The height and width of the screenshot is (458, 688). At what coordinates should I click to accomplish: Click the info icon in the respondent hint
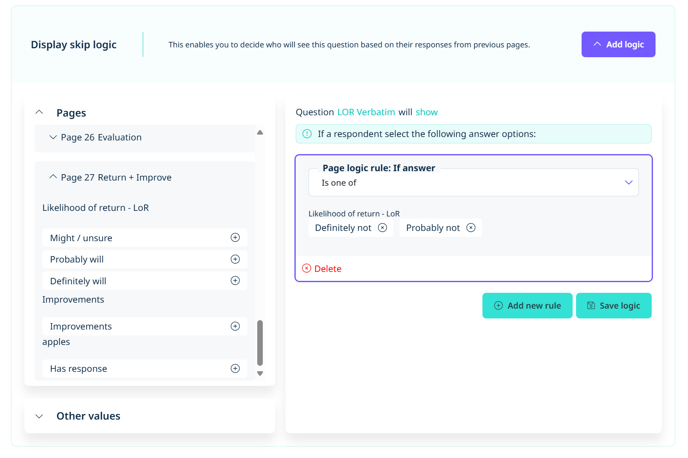pyautogui.click(x=307, y=134)
